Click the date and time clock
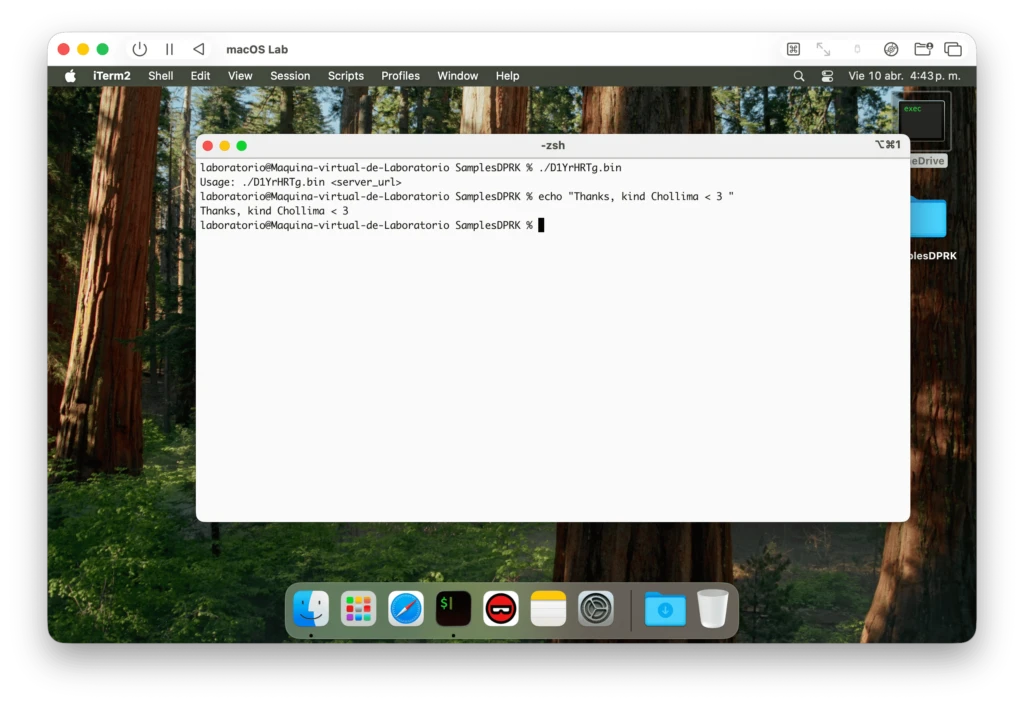Viewport: 1024px width, 706px height. pos(903,76)
